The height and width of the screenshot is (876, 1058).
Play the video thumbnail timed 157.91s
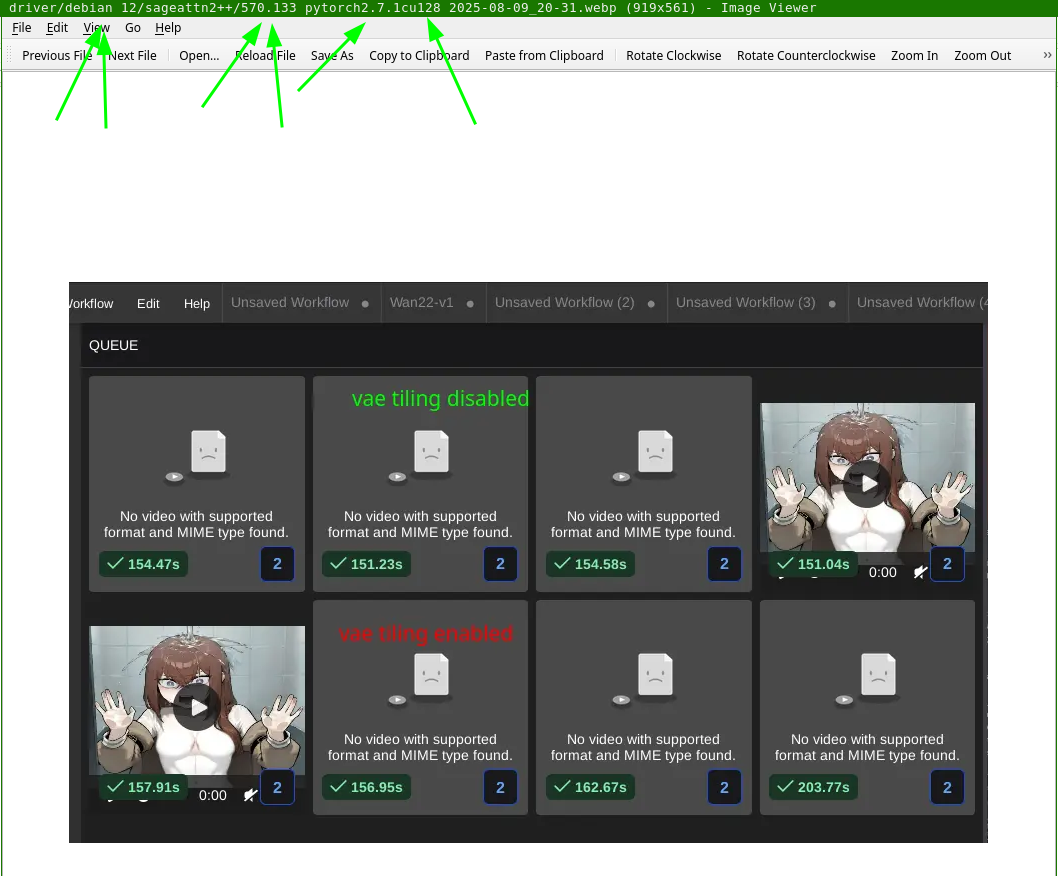click(x=197, y=707)
